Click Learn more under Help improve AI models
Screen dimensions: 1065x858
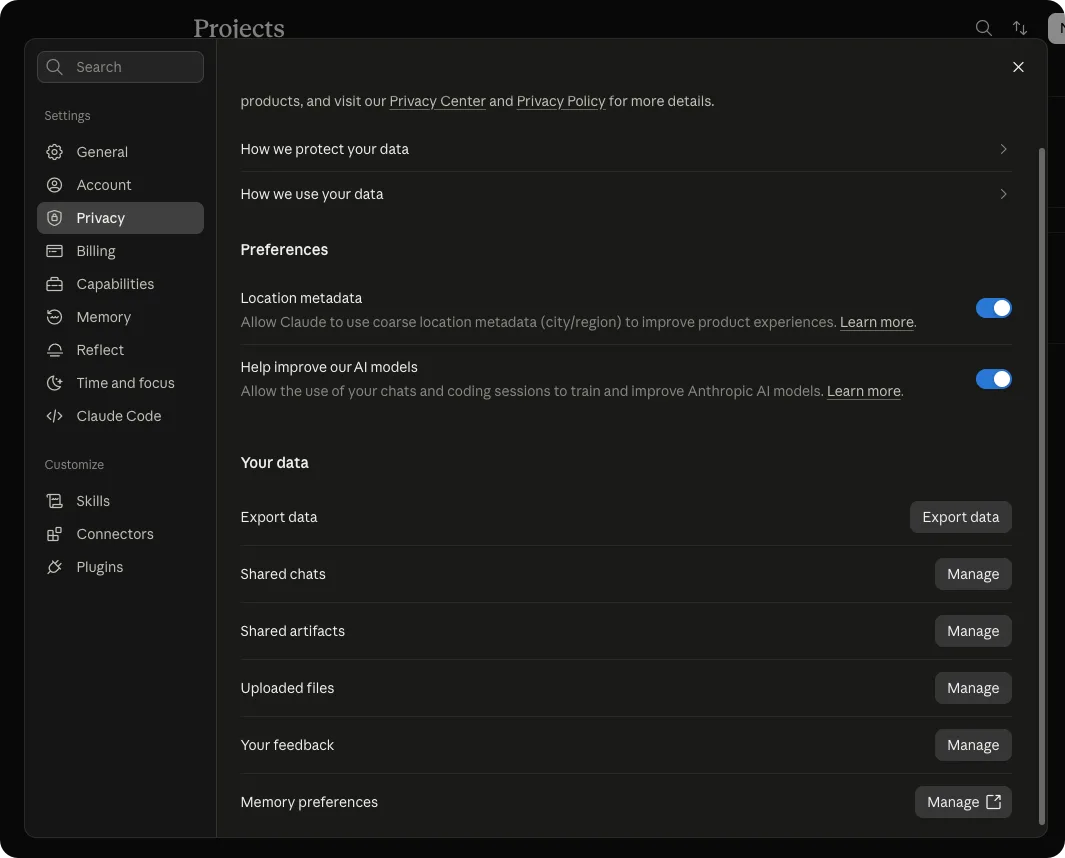[864, 391]
